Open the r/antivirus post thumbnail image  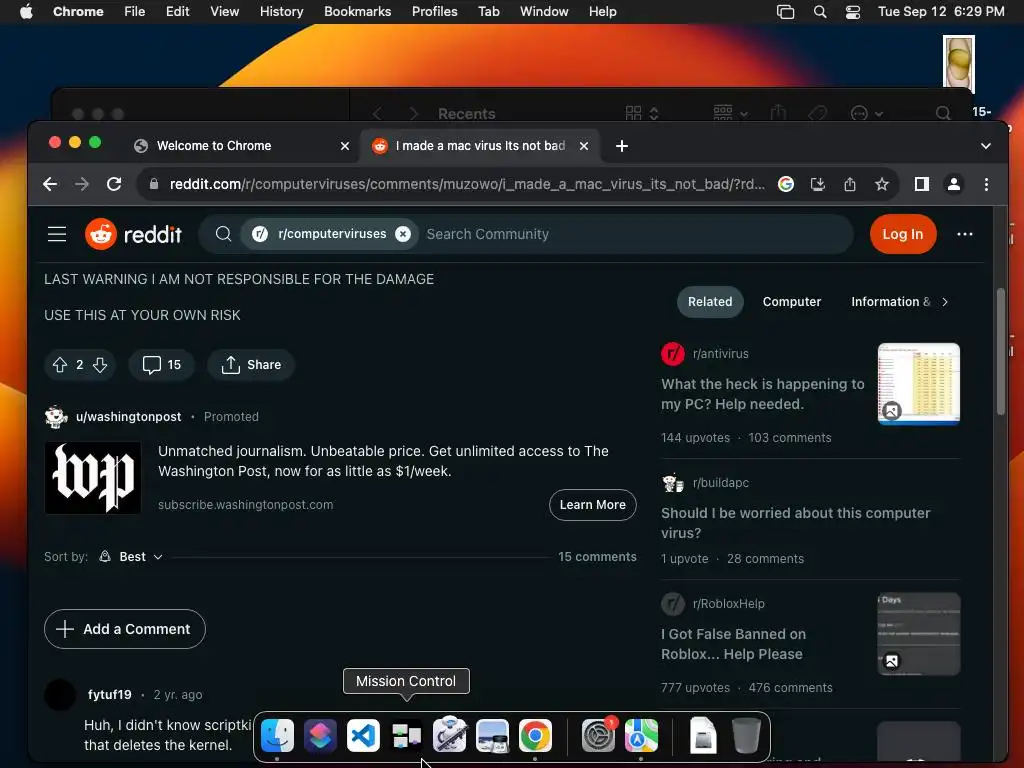tap(919, 384)
